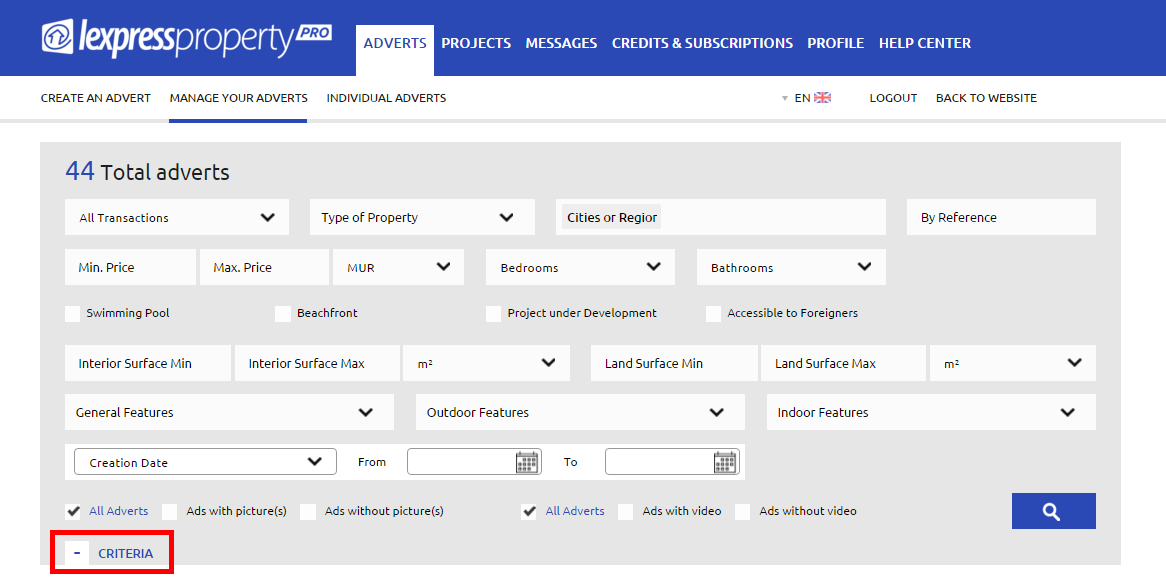This screenshot has width=1166, height=581.
Task: Open CREDITS & SUBSCRIPTIONS tab
Action: click(702, 43)
